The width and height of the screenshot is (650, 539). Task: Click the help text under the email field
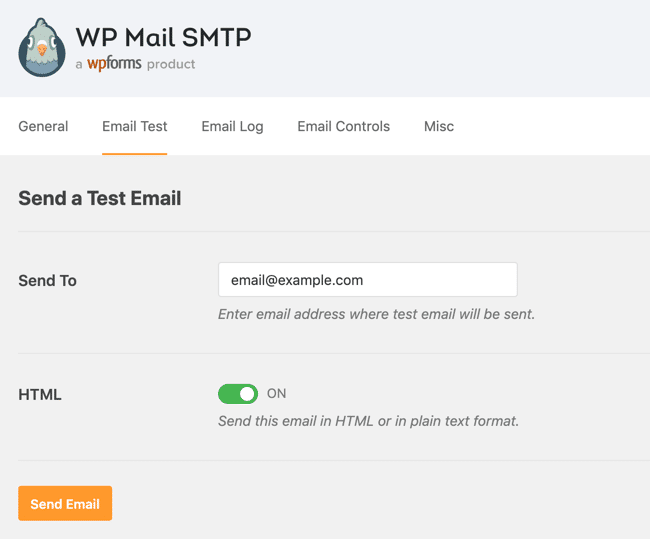(x=376, y=314)
